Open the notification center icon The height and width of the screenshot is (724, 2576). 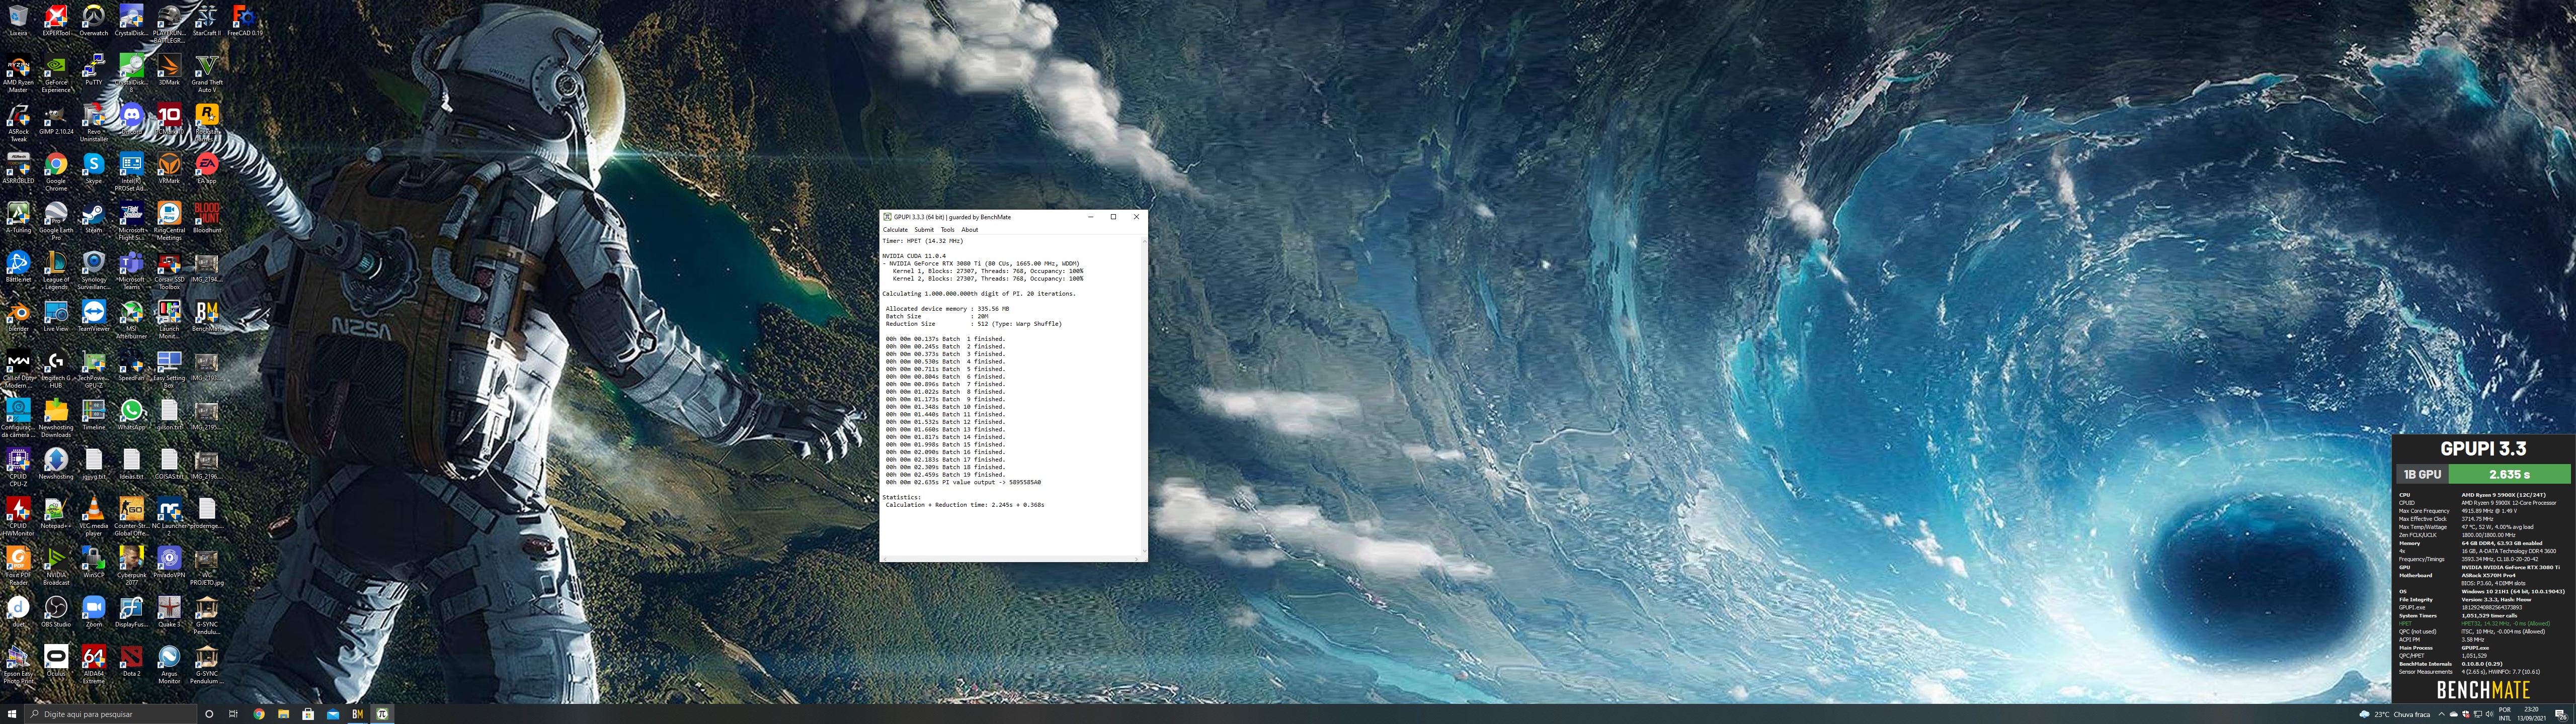click(2561, 714)
